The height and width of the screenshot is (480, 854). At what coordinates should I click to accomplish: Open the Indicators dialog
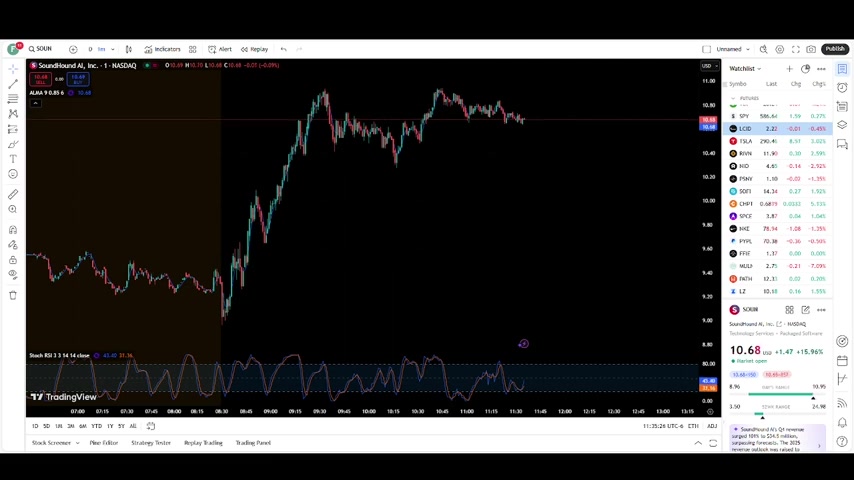pos(162,49)
